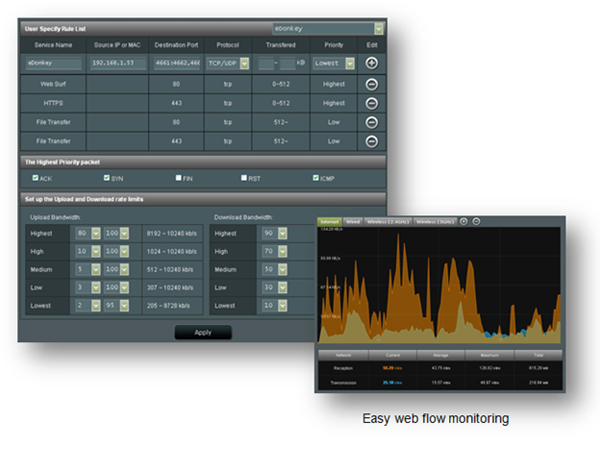
Task: Click the Source IP or MAC field
Action: point(118,62)
